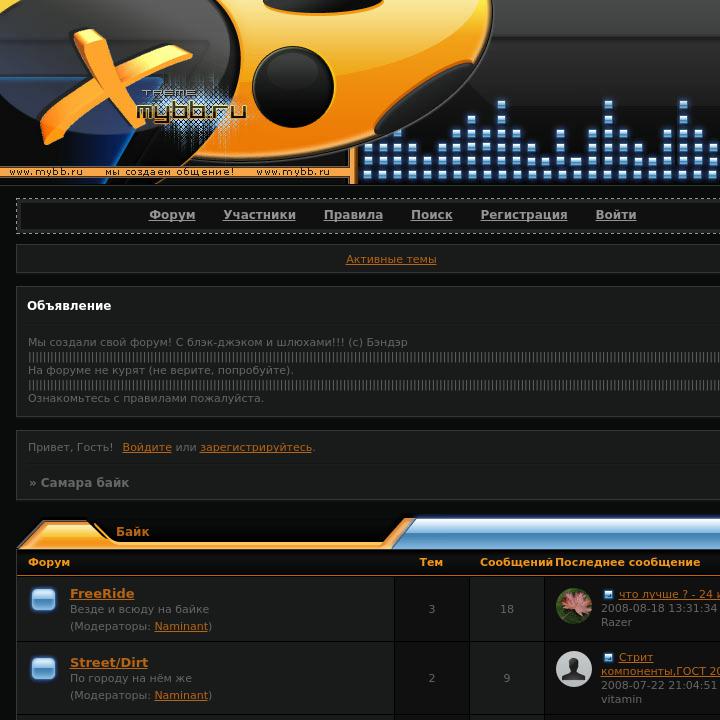Screen dimensions: 720x720
Task: Click 'На форуме не курят' announcement line
Action: point(161,370)
